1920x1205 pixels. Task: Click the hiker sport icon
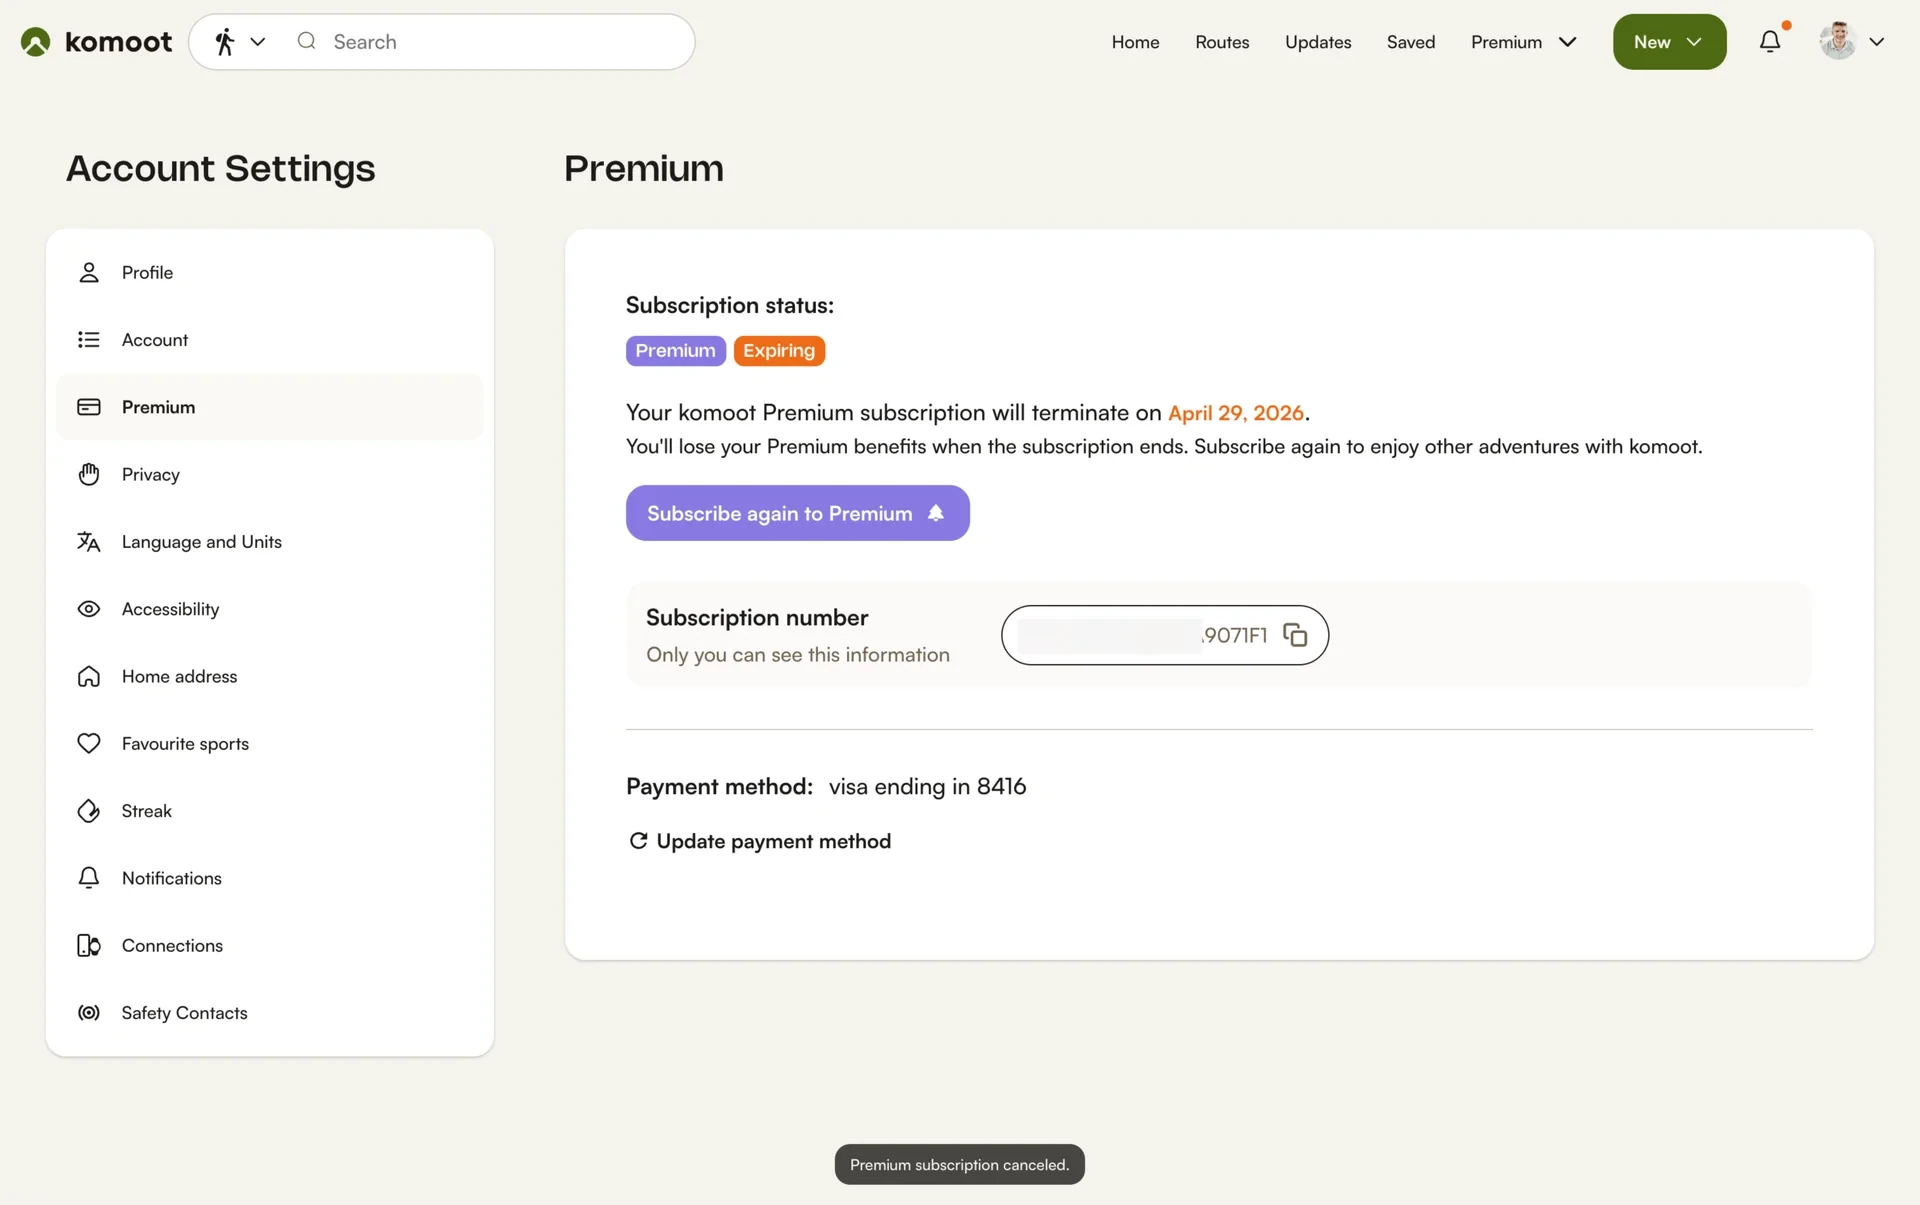tap(225, 42)
